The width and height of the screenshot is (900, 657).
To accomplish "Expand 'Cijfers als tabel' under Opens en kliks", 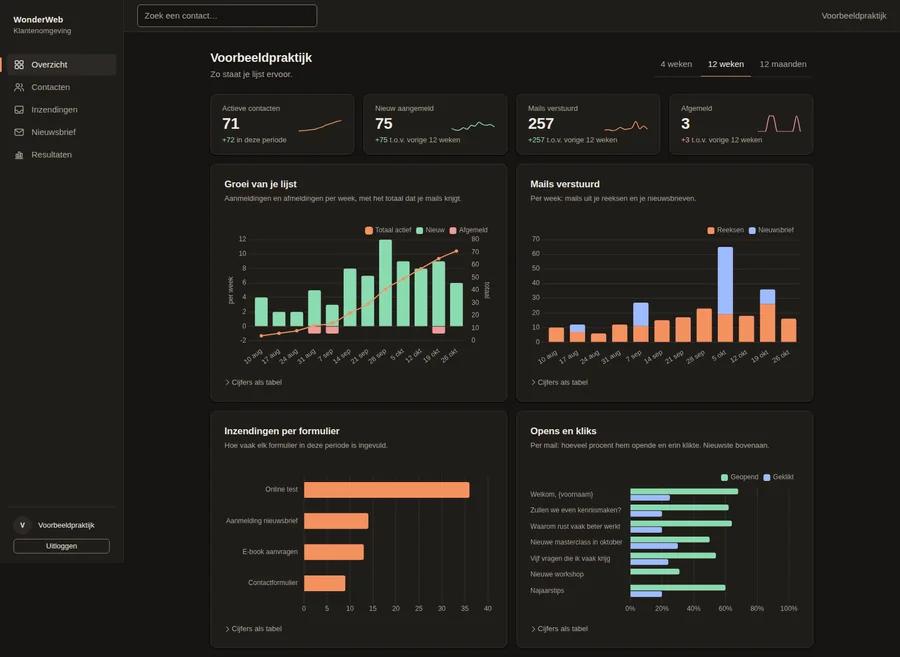I will tap(559, 629).
